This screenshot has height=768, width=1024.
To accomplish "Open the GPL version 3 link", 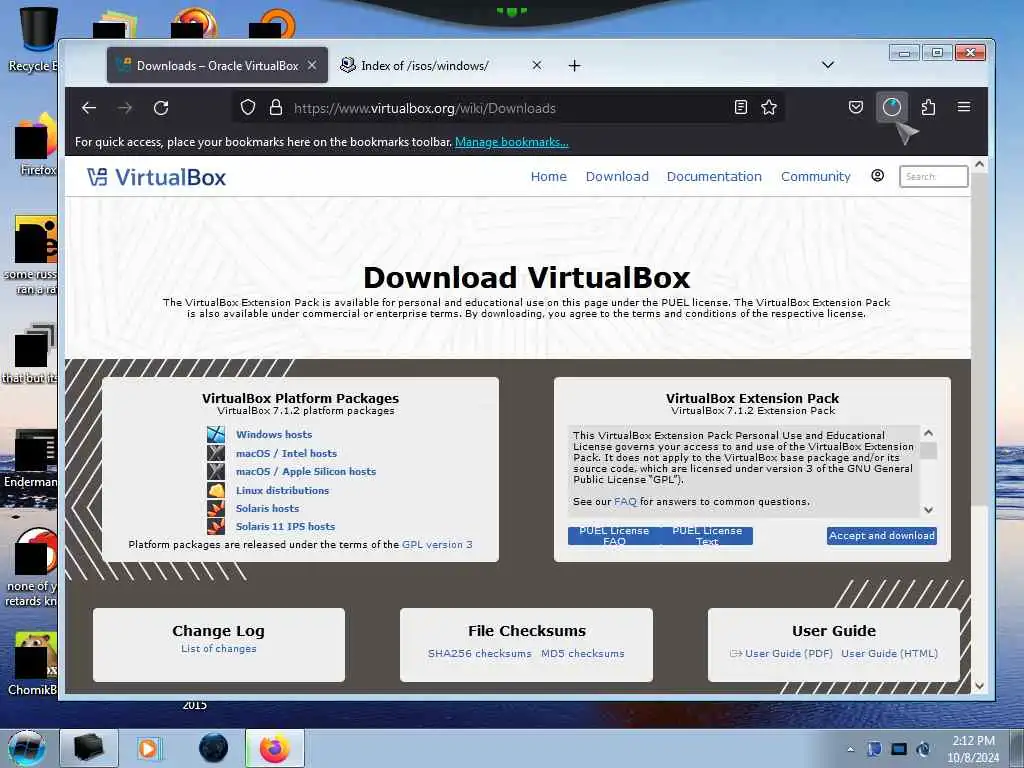I will coord(437,545).
